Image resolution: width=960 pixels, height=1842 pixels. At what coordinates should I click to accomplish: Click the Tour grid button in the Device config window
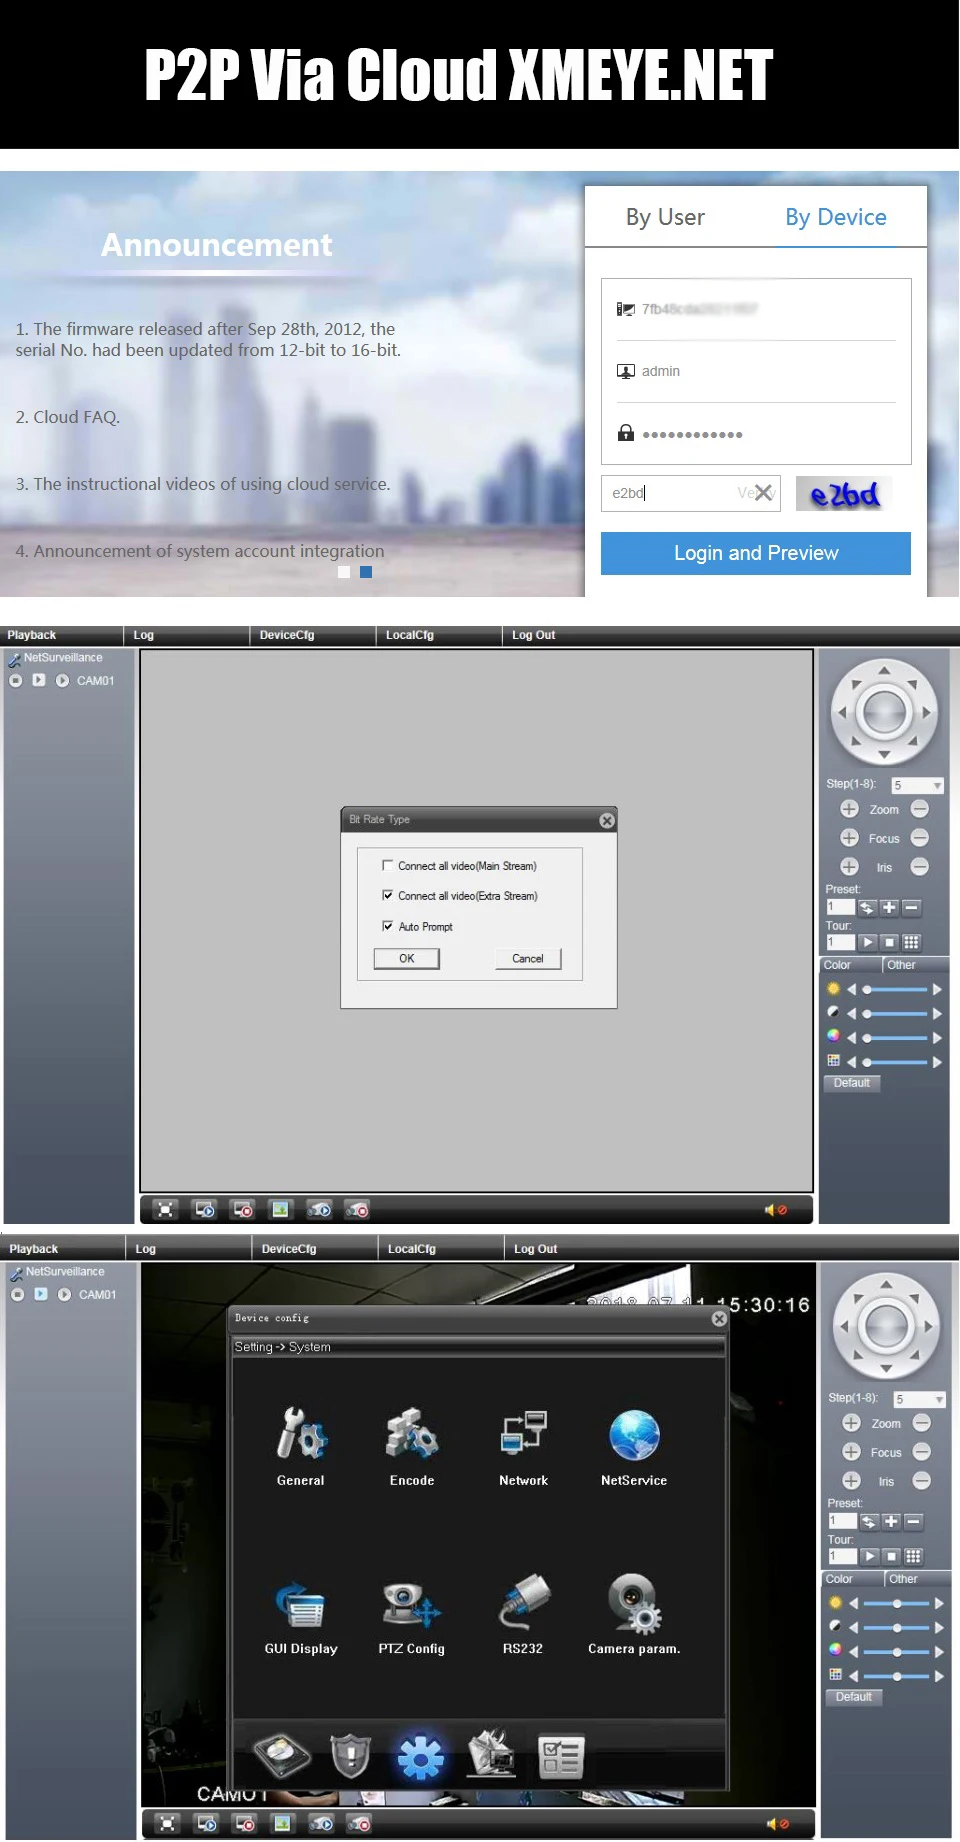tap(913, 1556)
